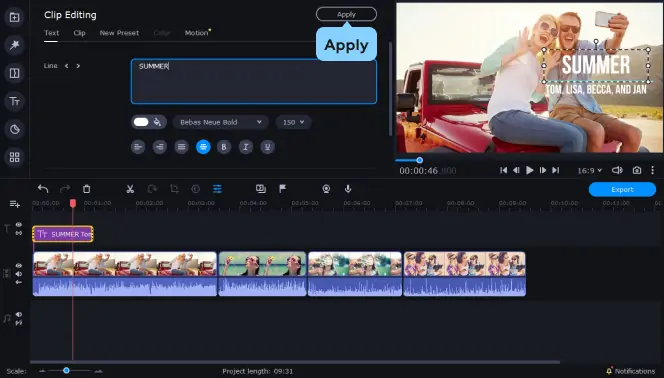Image resolution: width=664 pixels, height=378 pixels.
Task: Select center text alignment
Action: click(x=203, y=147)
